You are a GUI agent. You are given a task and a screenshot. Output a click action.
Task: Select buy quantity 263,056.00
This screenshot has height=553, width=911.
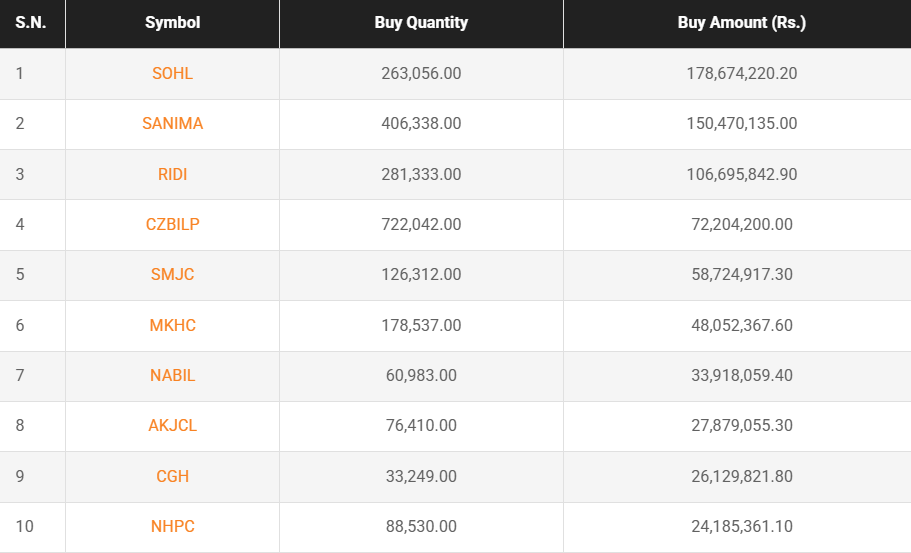click(421, 73)
